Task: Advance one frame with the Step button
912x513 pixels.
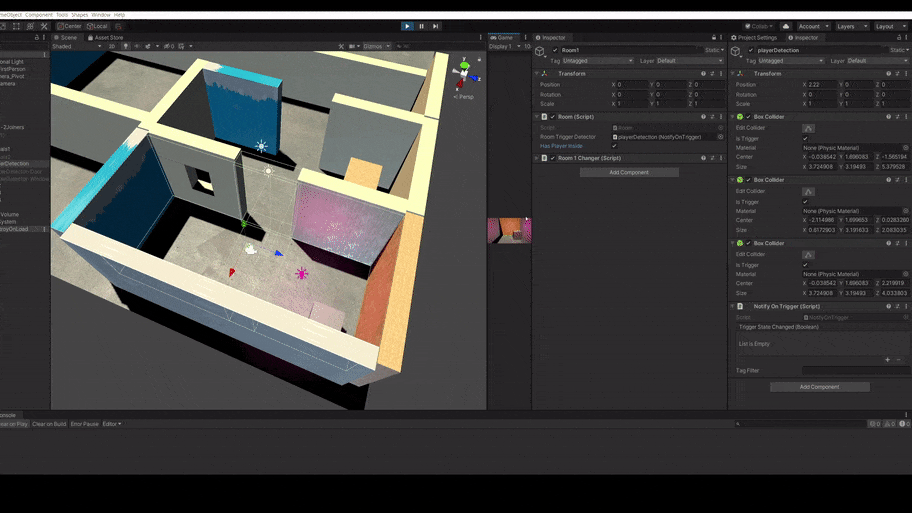Action: [x=435, y=26]
